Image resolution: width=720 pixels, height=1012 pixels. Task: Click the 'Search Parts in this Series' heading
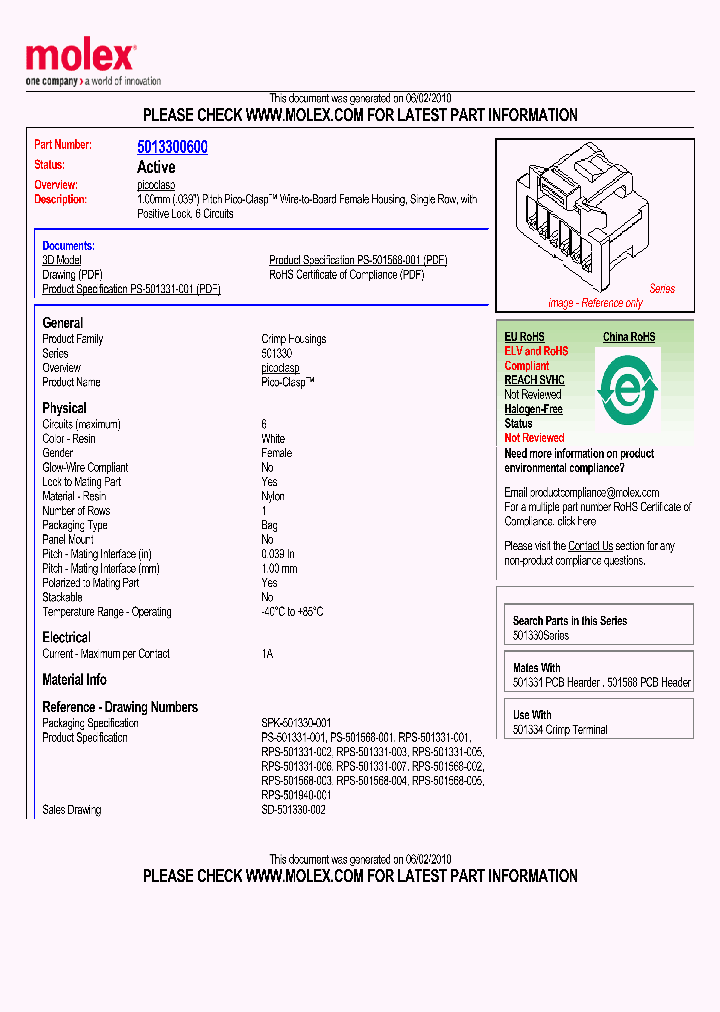click(570, 621)
